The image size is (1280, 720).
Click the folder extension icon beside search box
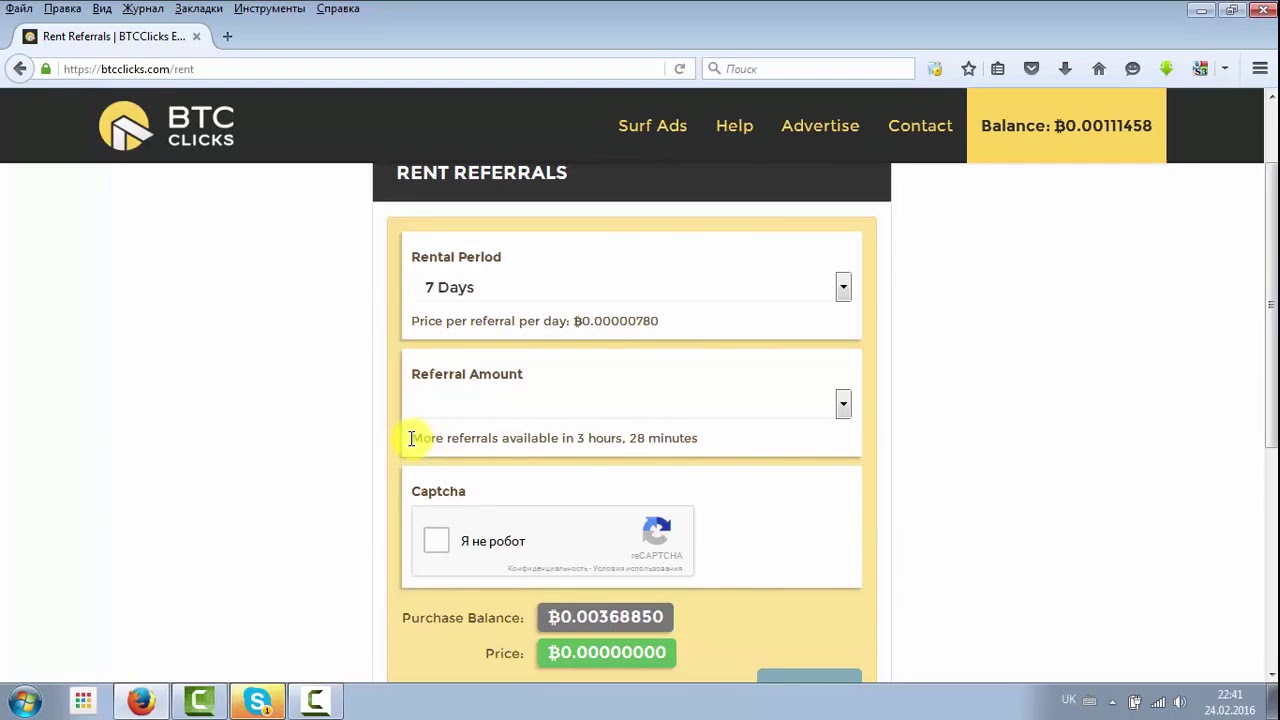coord(934,68)
